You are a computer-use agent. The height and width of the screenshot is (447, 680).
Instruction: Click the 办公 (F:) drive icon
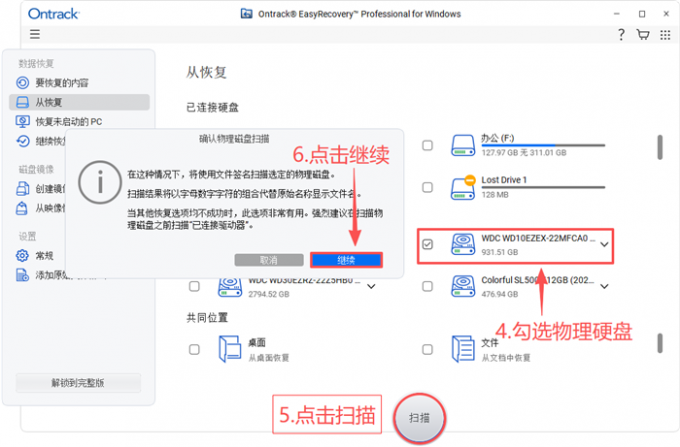pyautogui.click(x=463, y=145)
